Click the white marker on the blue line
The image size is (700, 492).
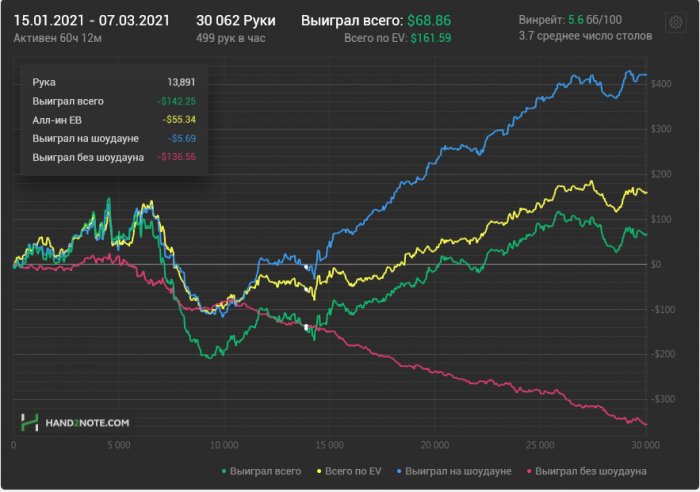click(x=306, y=267)
